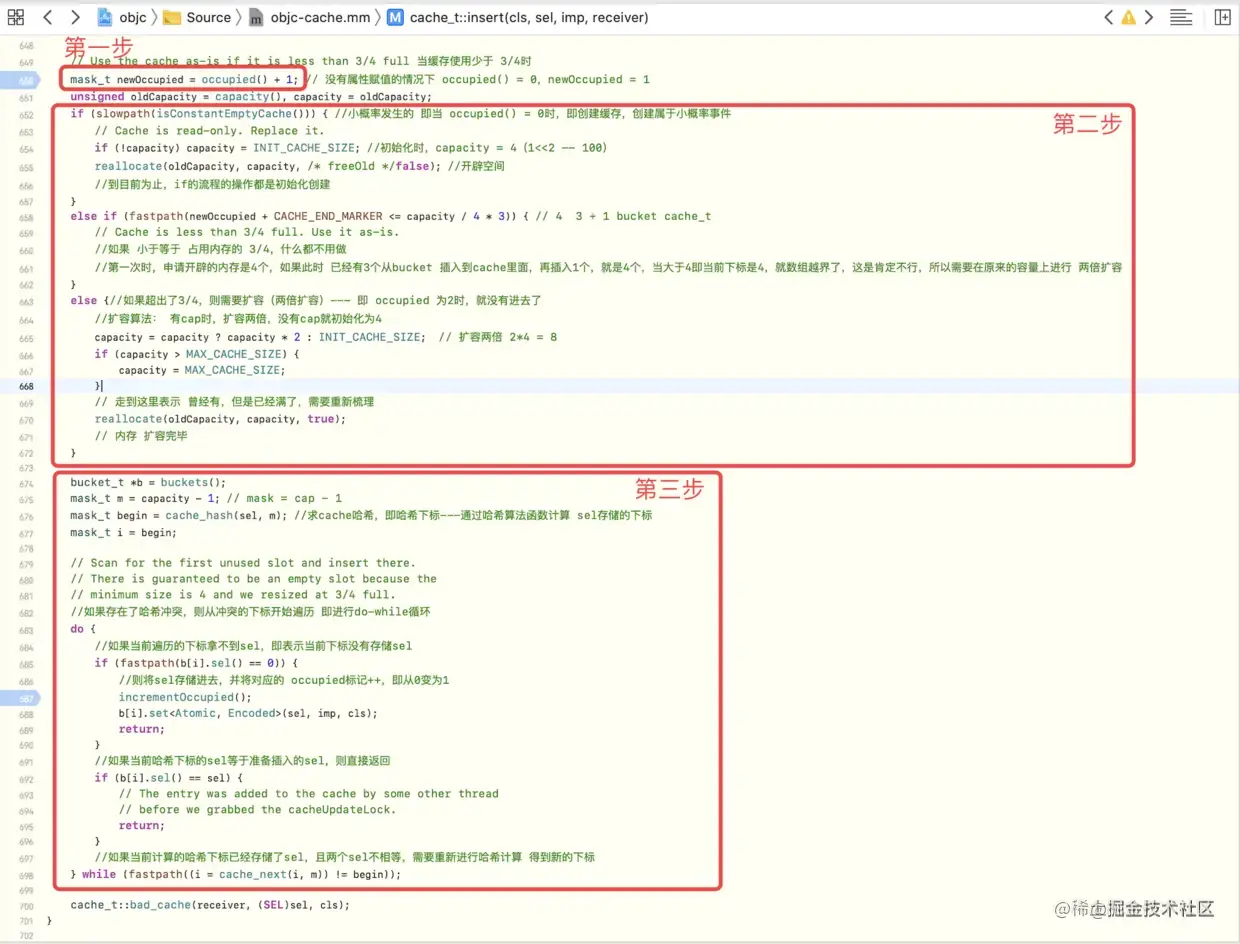Click the 'reallocate' call on line 655
The width and height of the screenshot is (1240, 944).
coord(127,166)
